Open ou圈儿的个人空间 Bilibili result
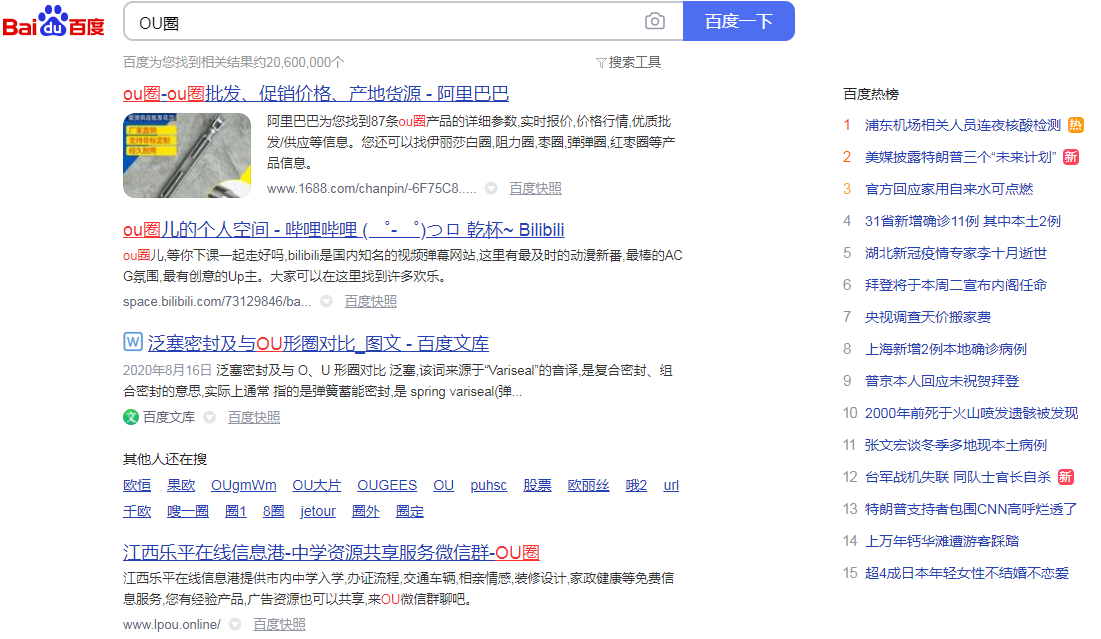This screenshot has width=1101, height=639. [x=343, y=230]
